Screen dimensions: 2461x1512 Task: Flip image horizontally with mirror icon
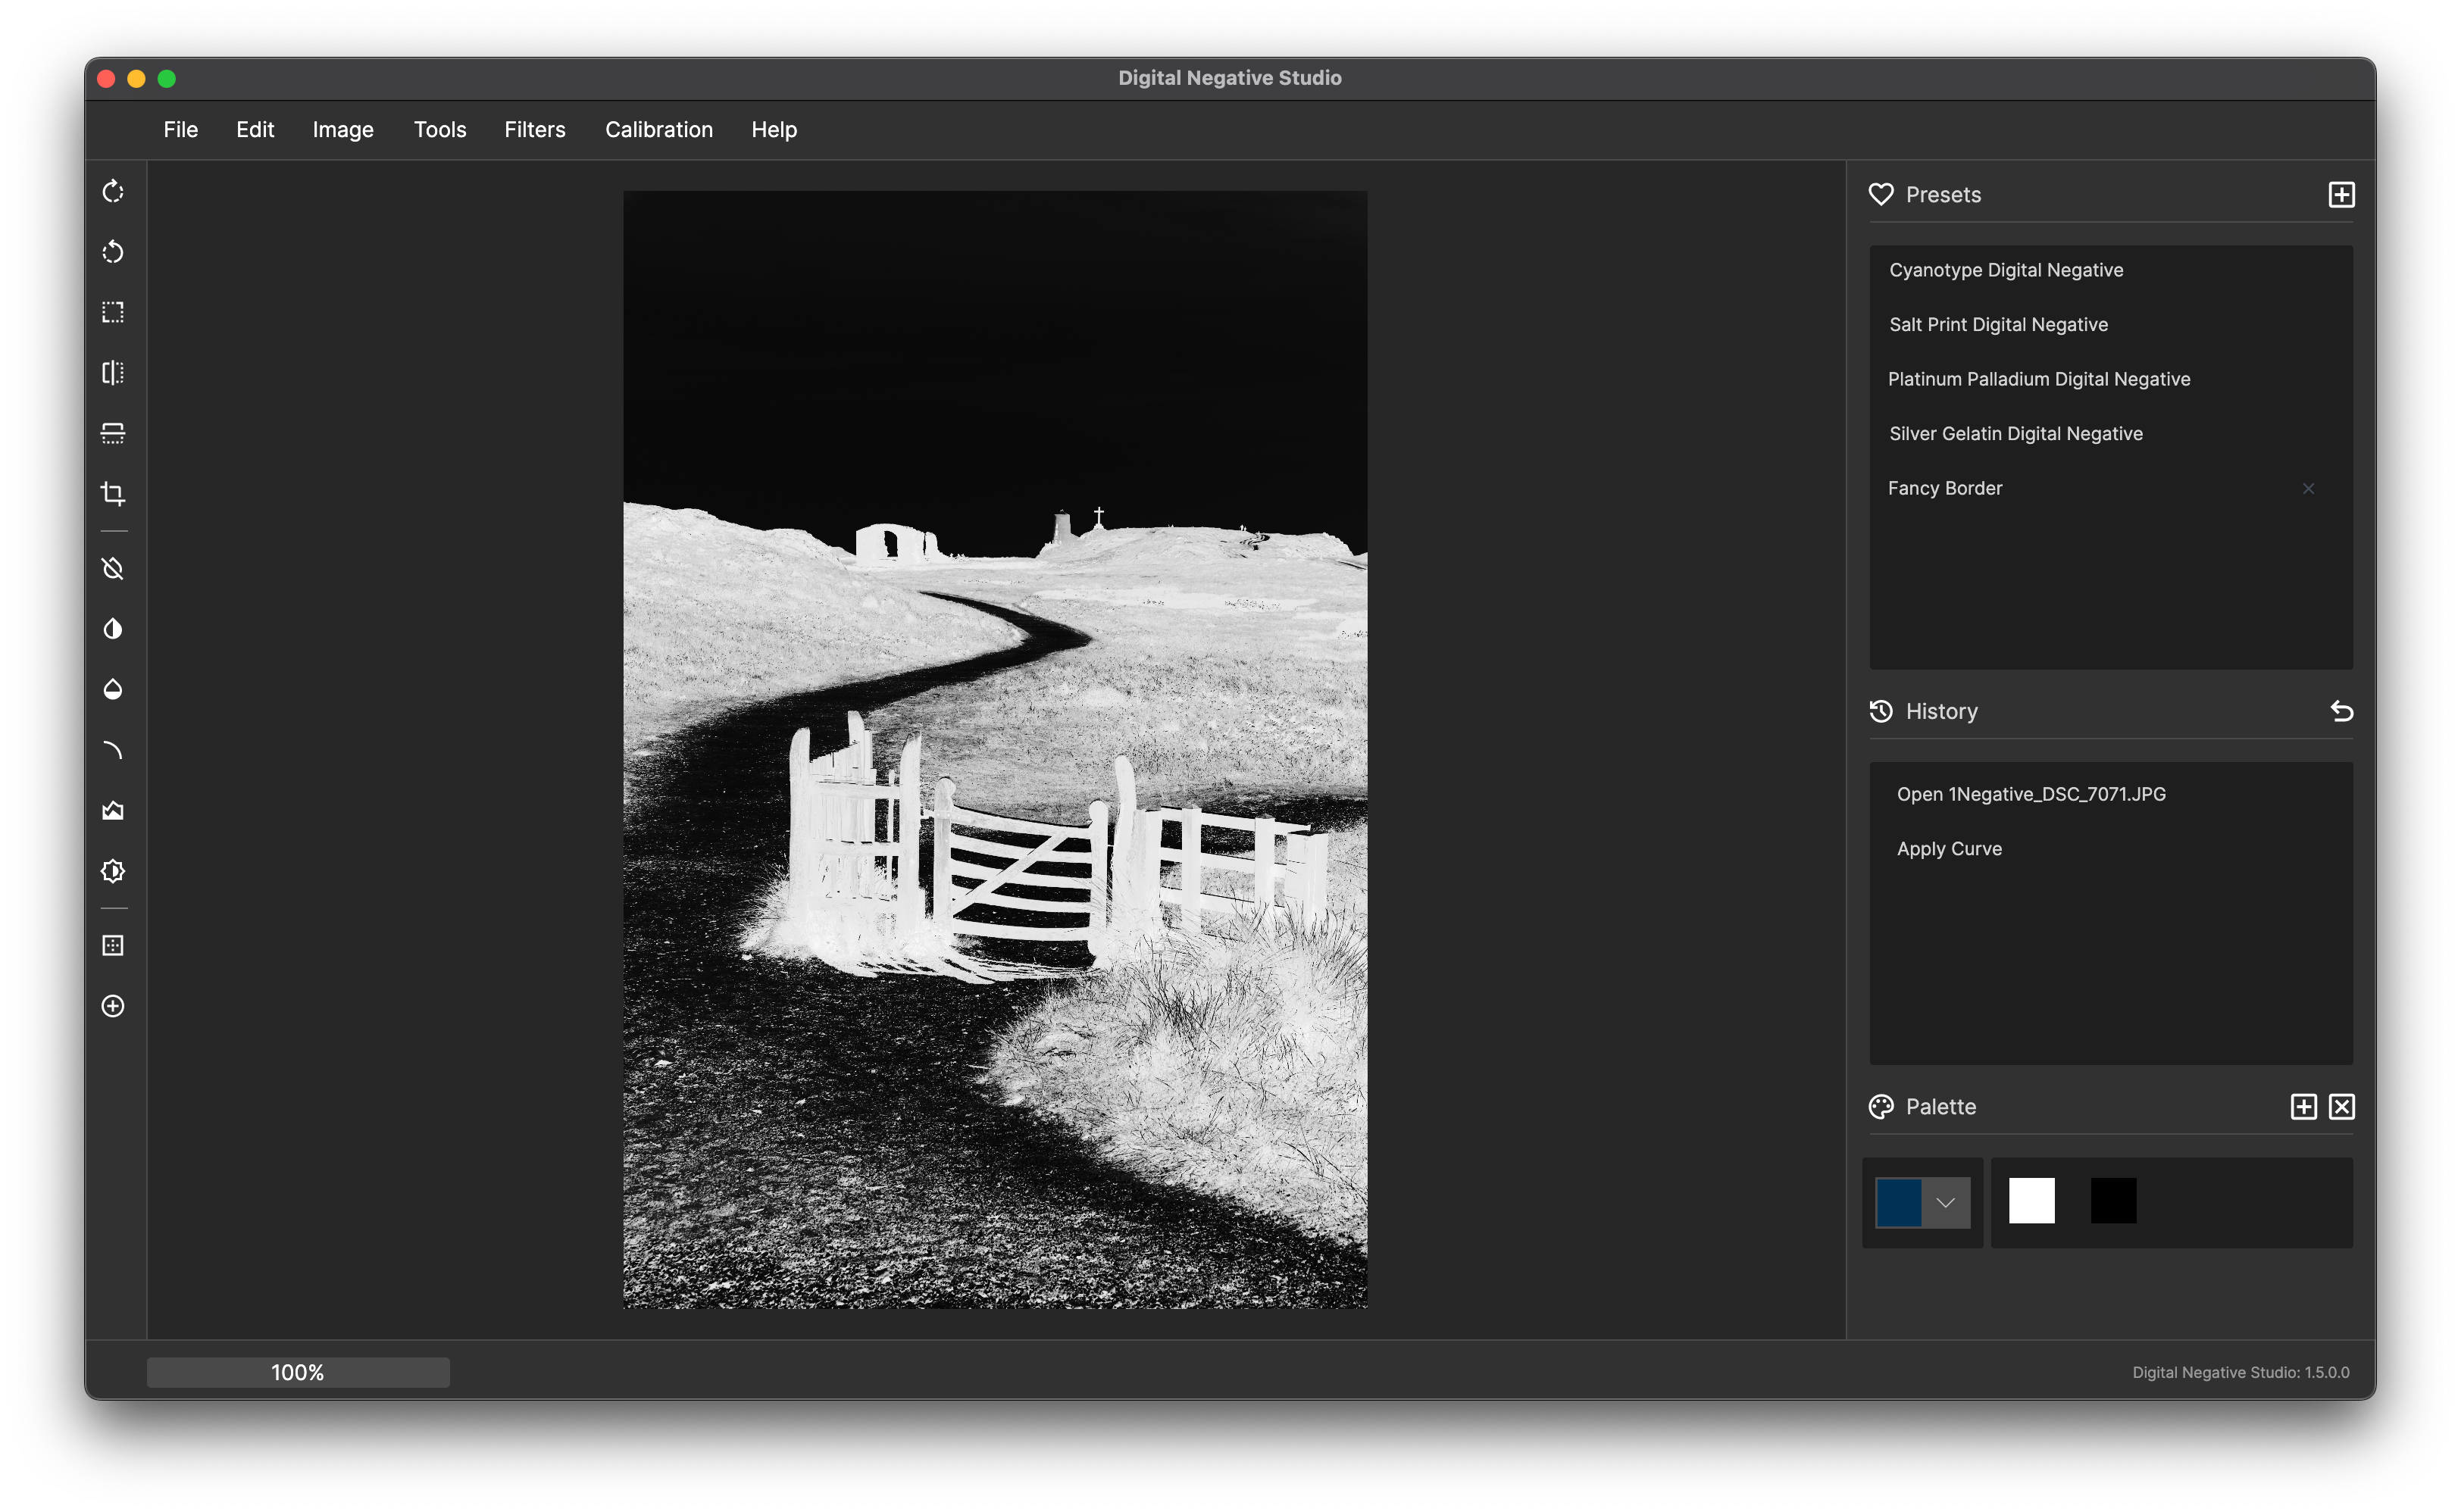113,373
